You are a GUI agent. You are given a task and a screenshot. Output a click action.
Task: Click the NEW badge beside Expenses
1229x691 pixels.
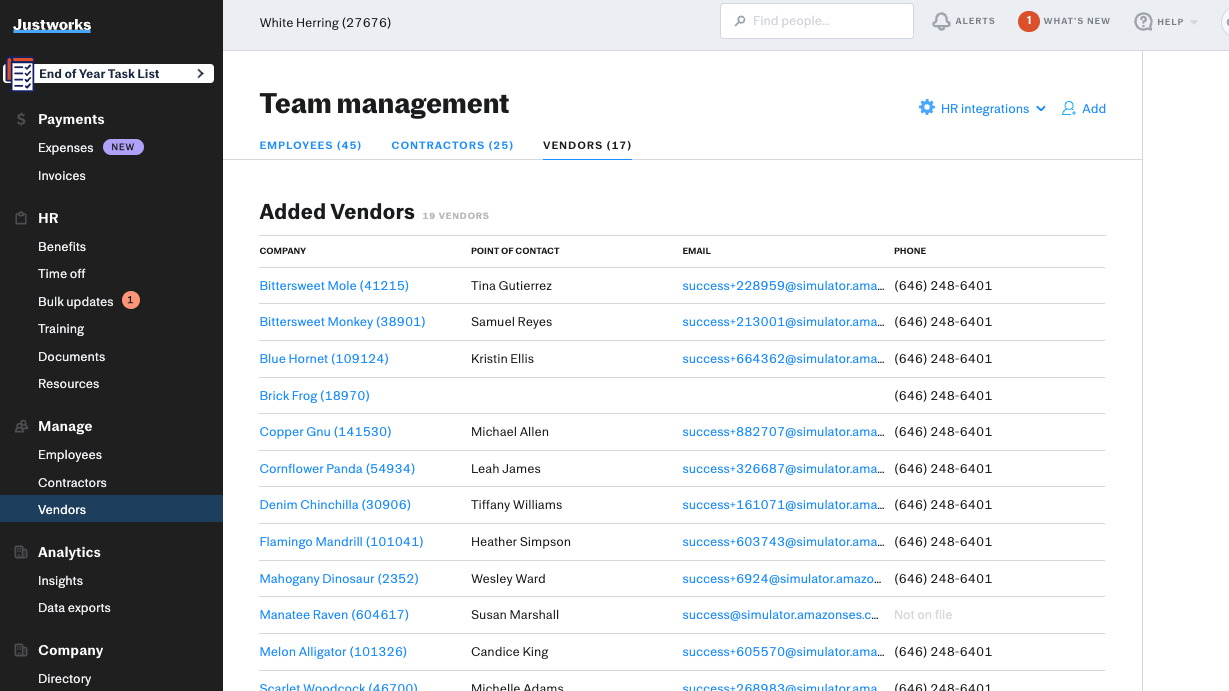point(123,147)
